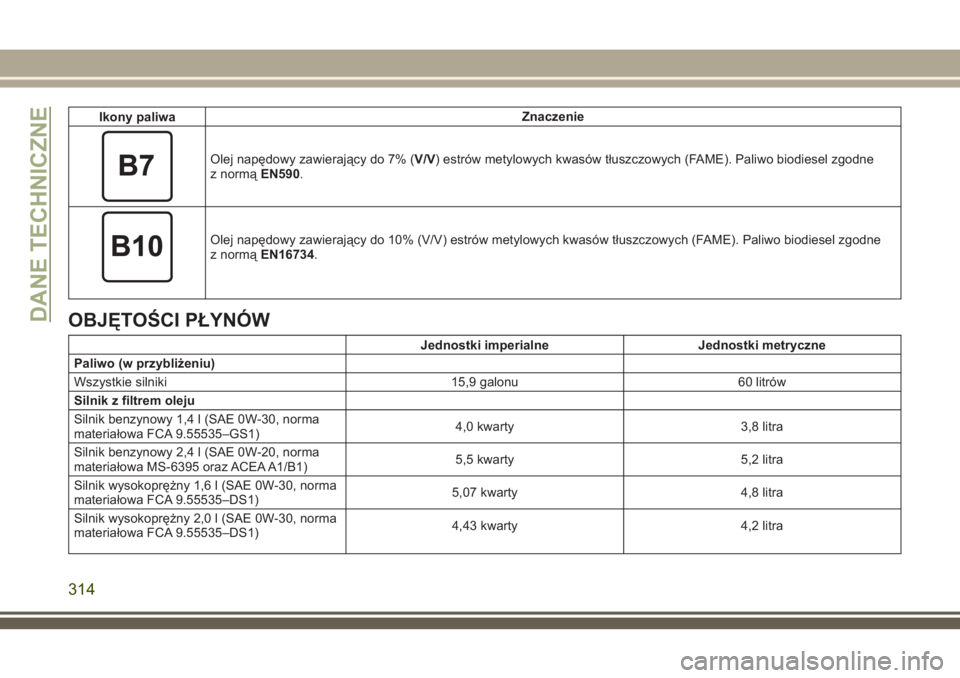This screenshot has width=960, height=678.
Task: Click the "Silnik wysokoprężny 1,6 l" row label
Action: (205, 493)
